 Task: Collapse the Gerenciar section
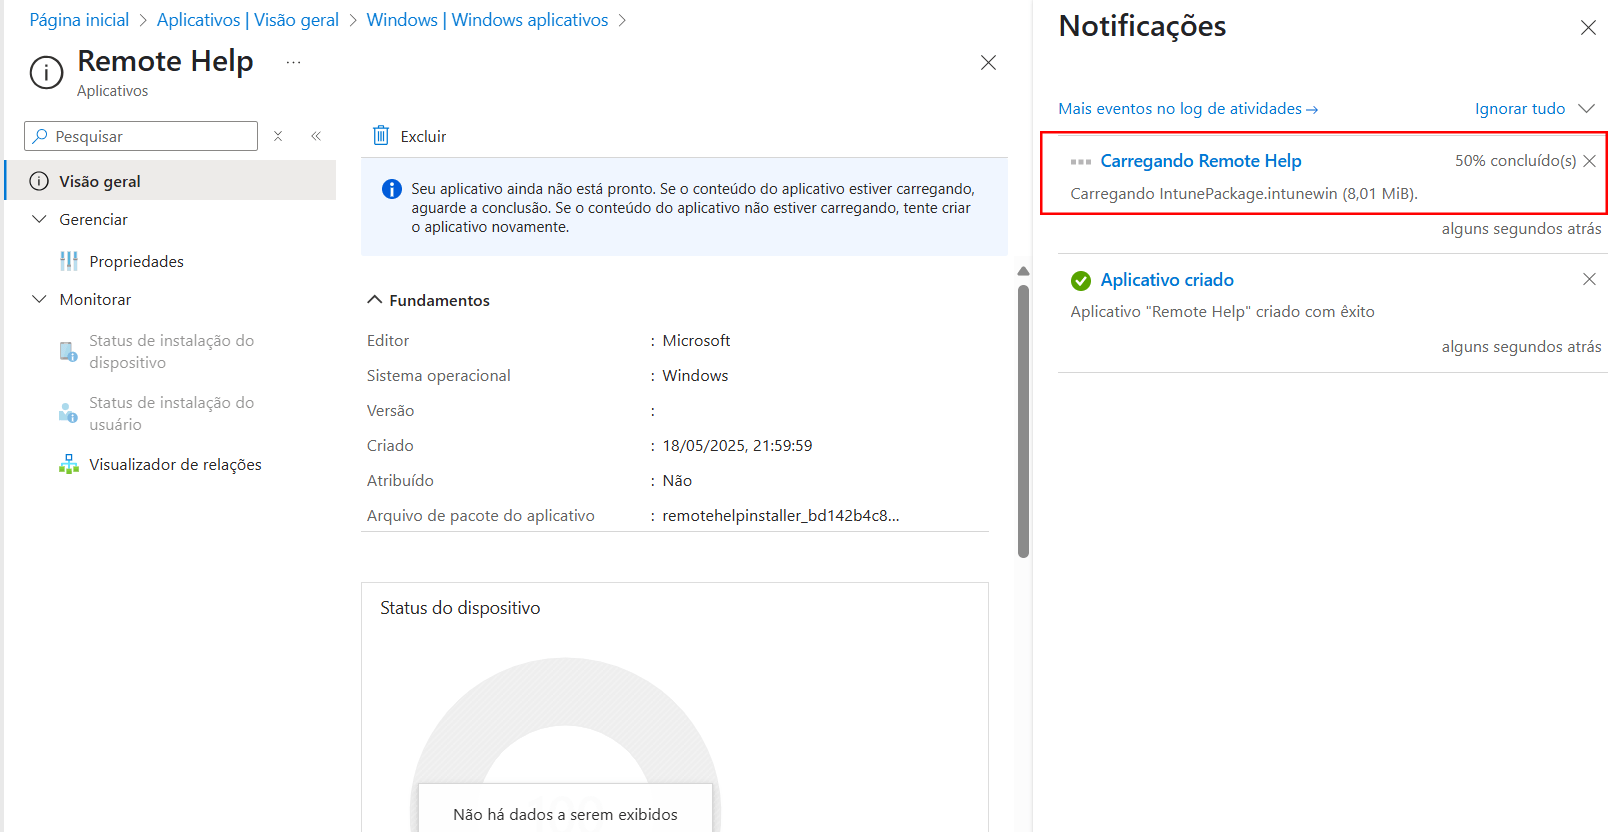[x=39, y=219]
